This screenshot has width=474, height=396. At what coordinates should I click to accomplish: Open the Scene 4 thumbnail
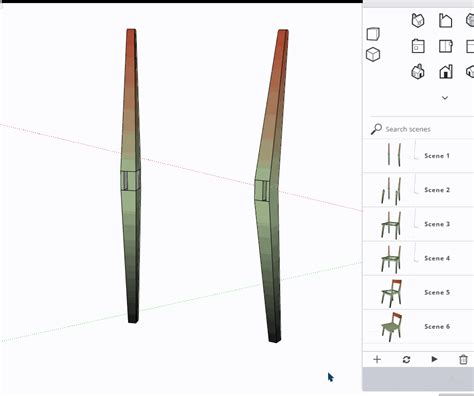coord(391,259)
